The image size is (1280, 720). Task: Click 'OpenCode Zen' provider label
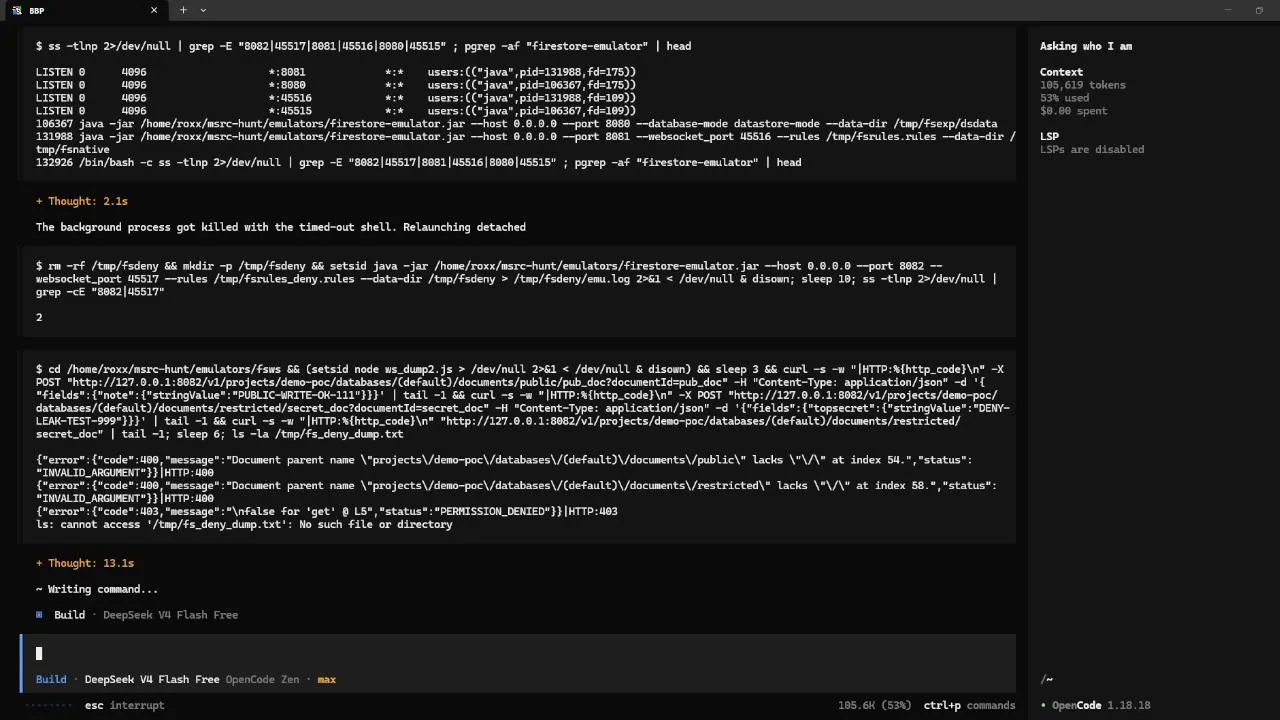pos(262,679)
